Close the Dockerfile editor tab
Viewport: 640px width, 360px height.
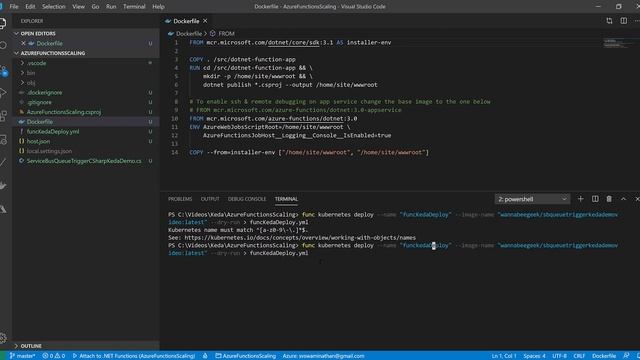pos(205,21)
